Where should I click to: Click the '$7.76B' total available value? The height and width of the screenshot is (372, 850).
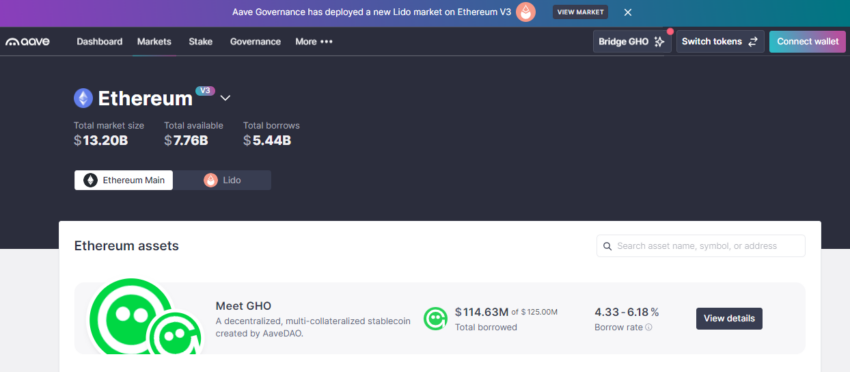pos(186,140)
